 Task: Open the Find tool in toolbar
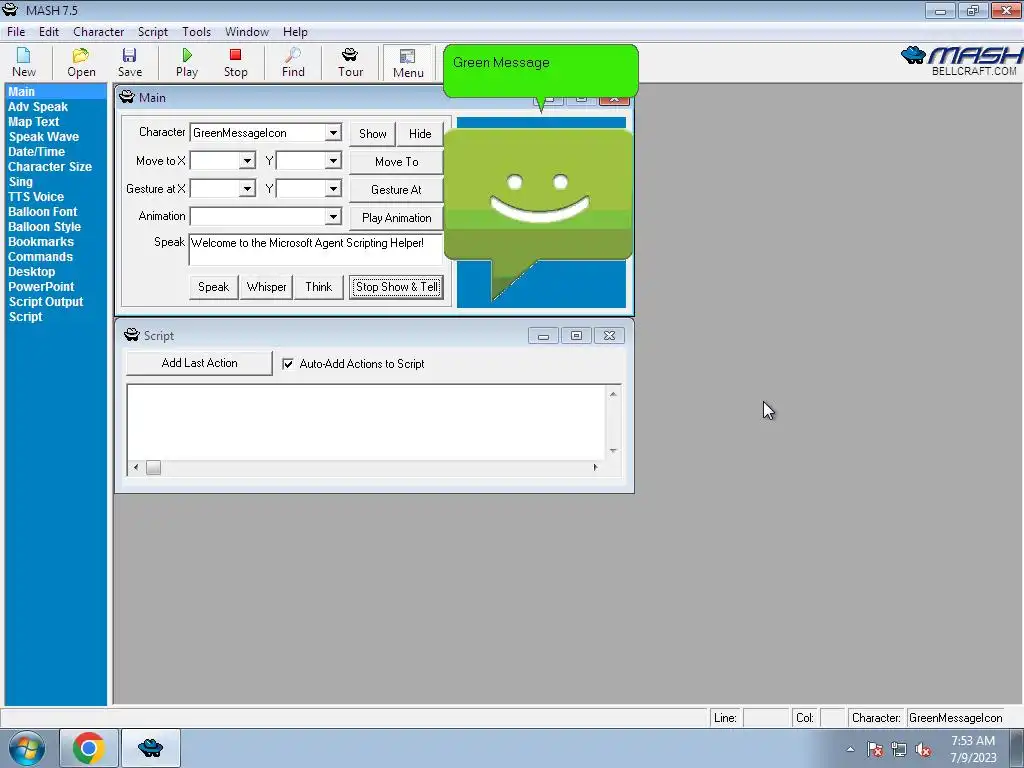point(293,63)
